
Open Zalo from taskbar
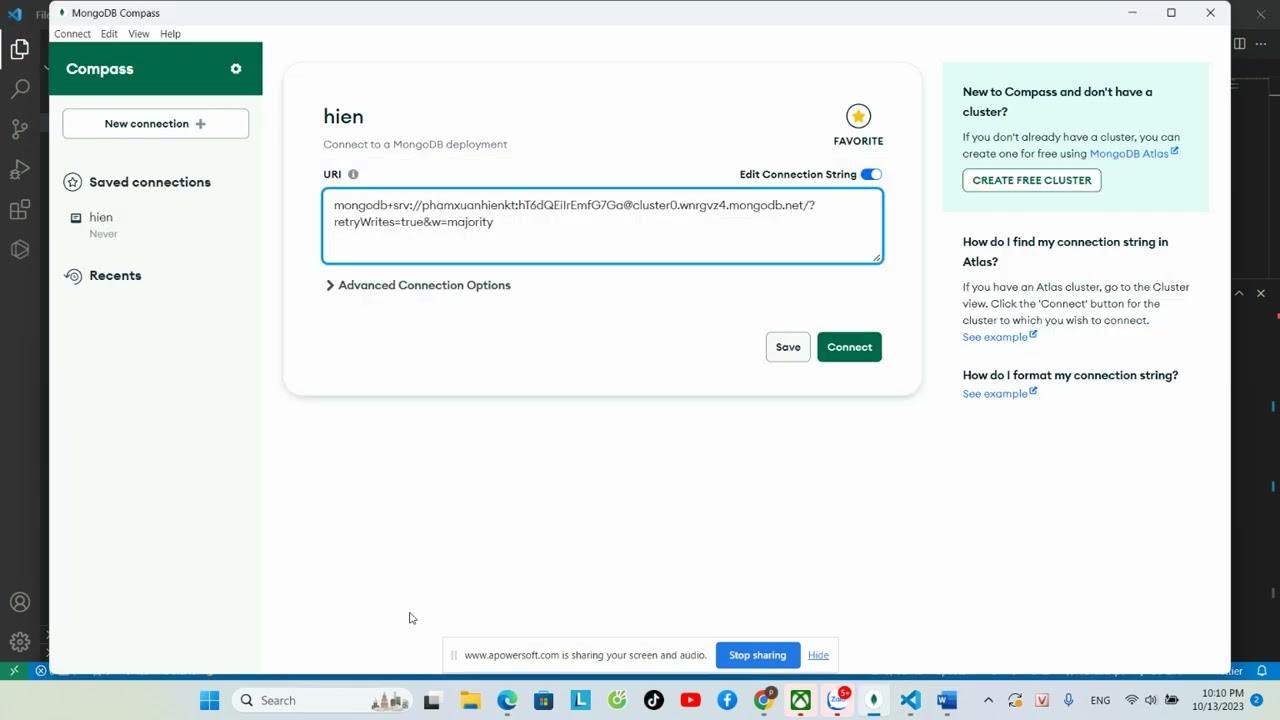pyautogui.click(x=837, y=699)
